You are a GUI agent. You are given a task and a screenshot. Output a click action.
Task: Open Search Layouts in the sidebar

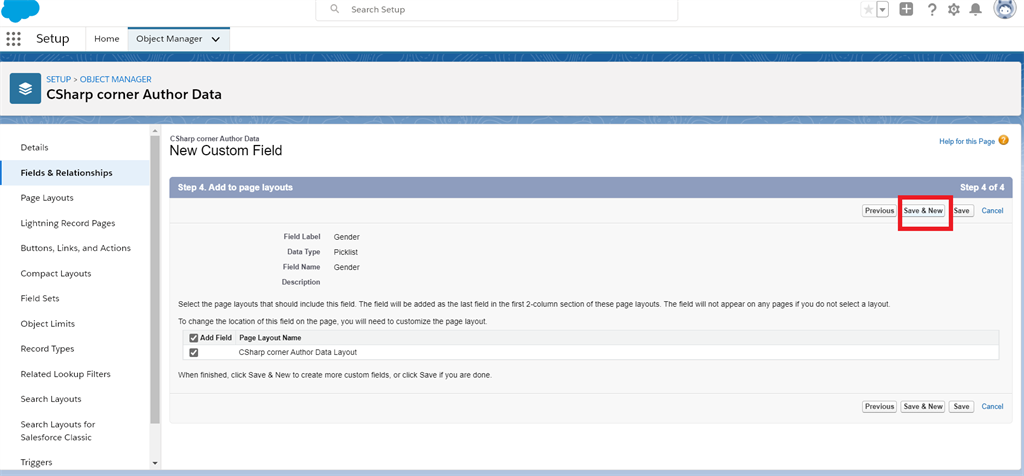pyautogui.click(x=51, y=399)
